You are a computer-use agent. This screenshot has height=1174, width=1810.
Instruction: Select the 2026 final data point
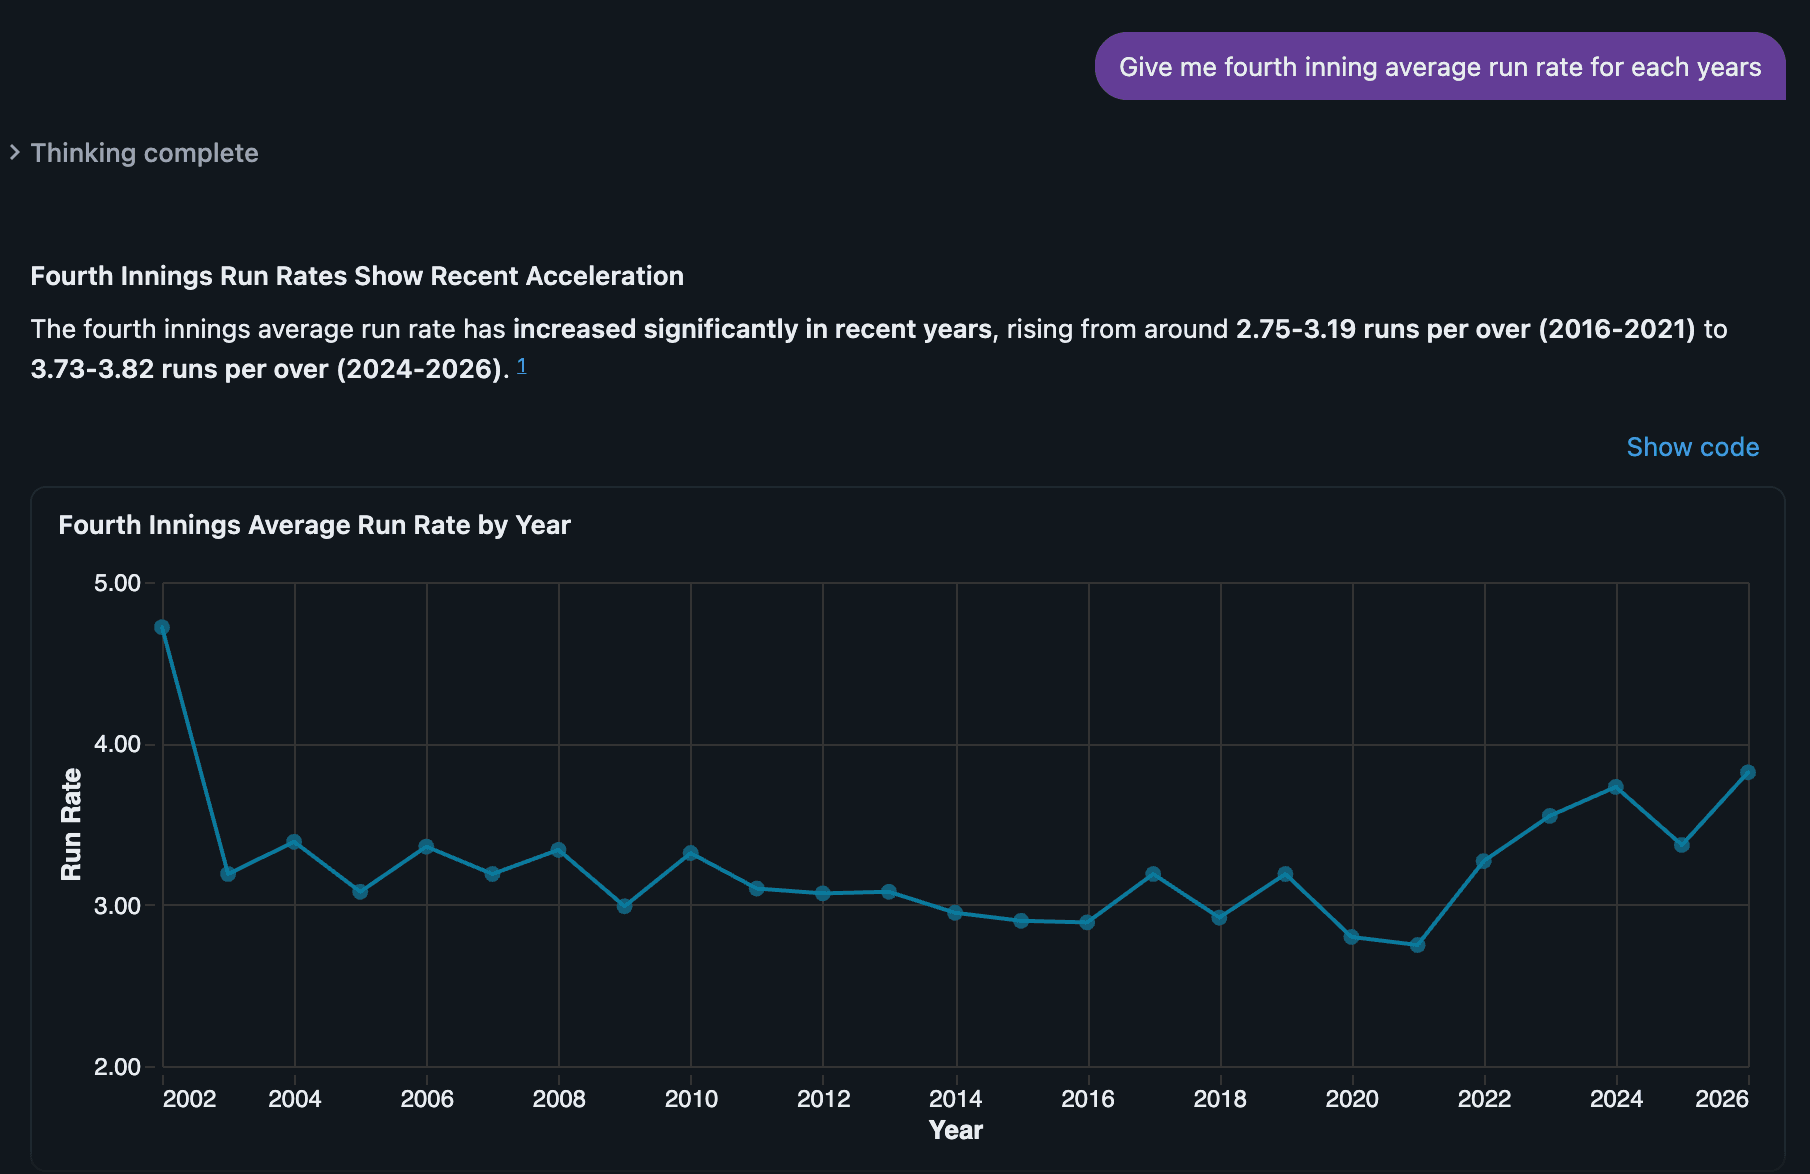(x=1748, y=772)
